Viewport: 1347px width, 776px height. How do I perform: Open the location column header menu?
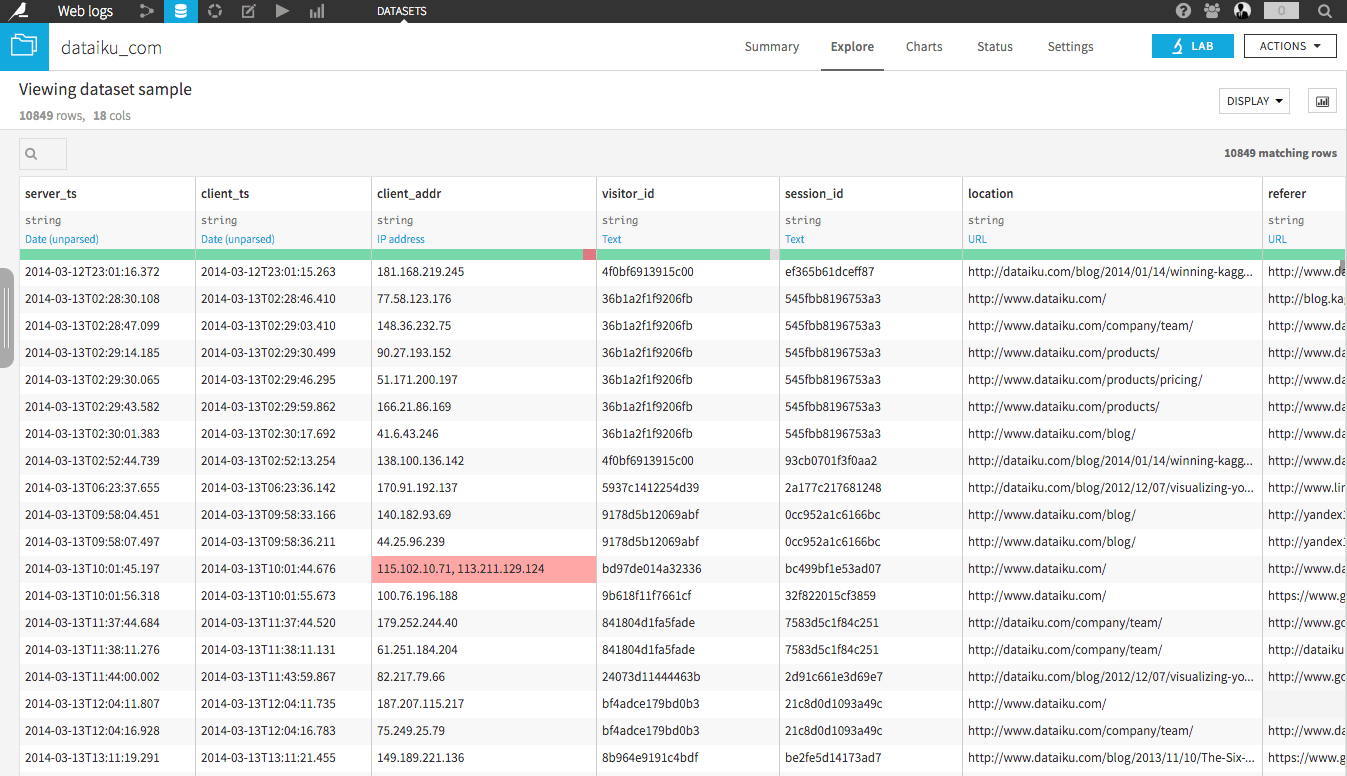click(991, 194)
